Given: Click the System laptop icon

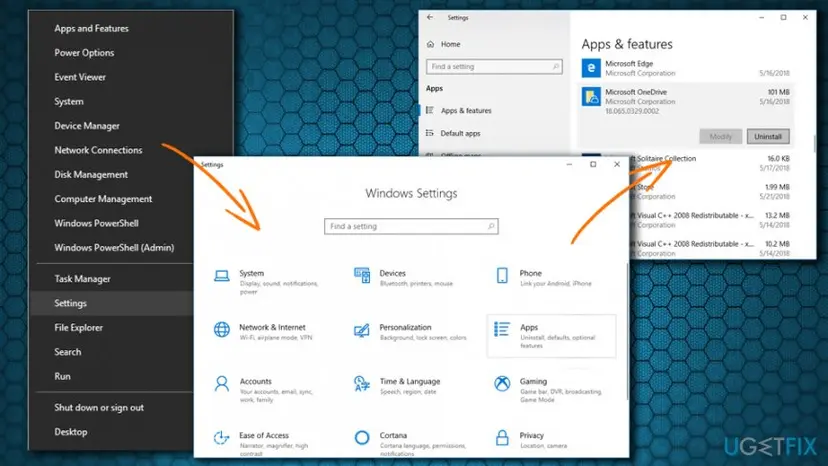Looking at the screenshot, I should point(222,276).
